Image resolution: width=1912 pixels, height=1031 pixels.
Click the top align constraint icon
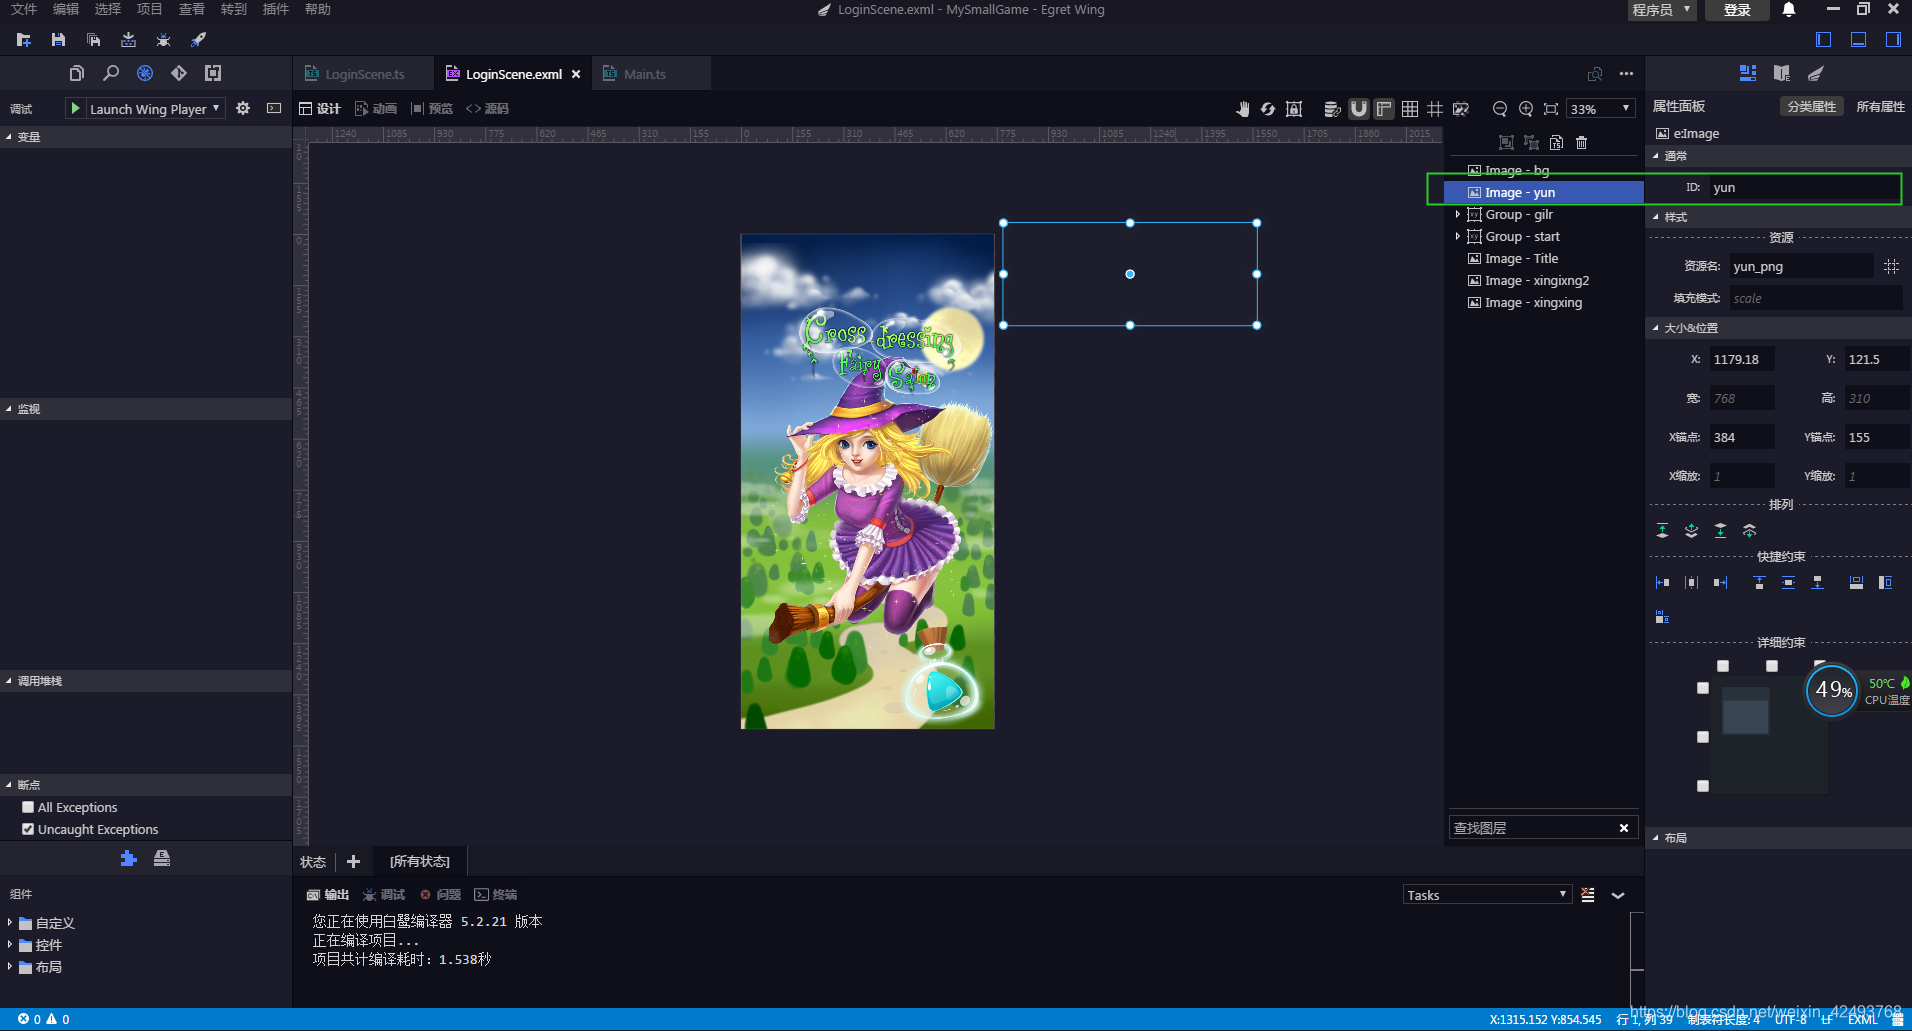(x=1759, y=583)
